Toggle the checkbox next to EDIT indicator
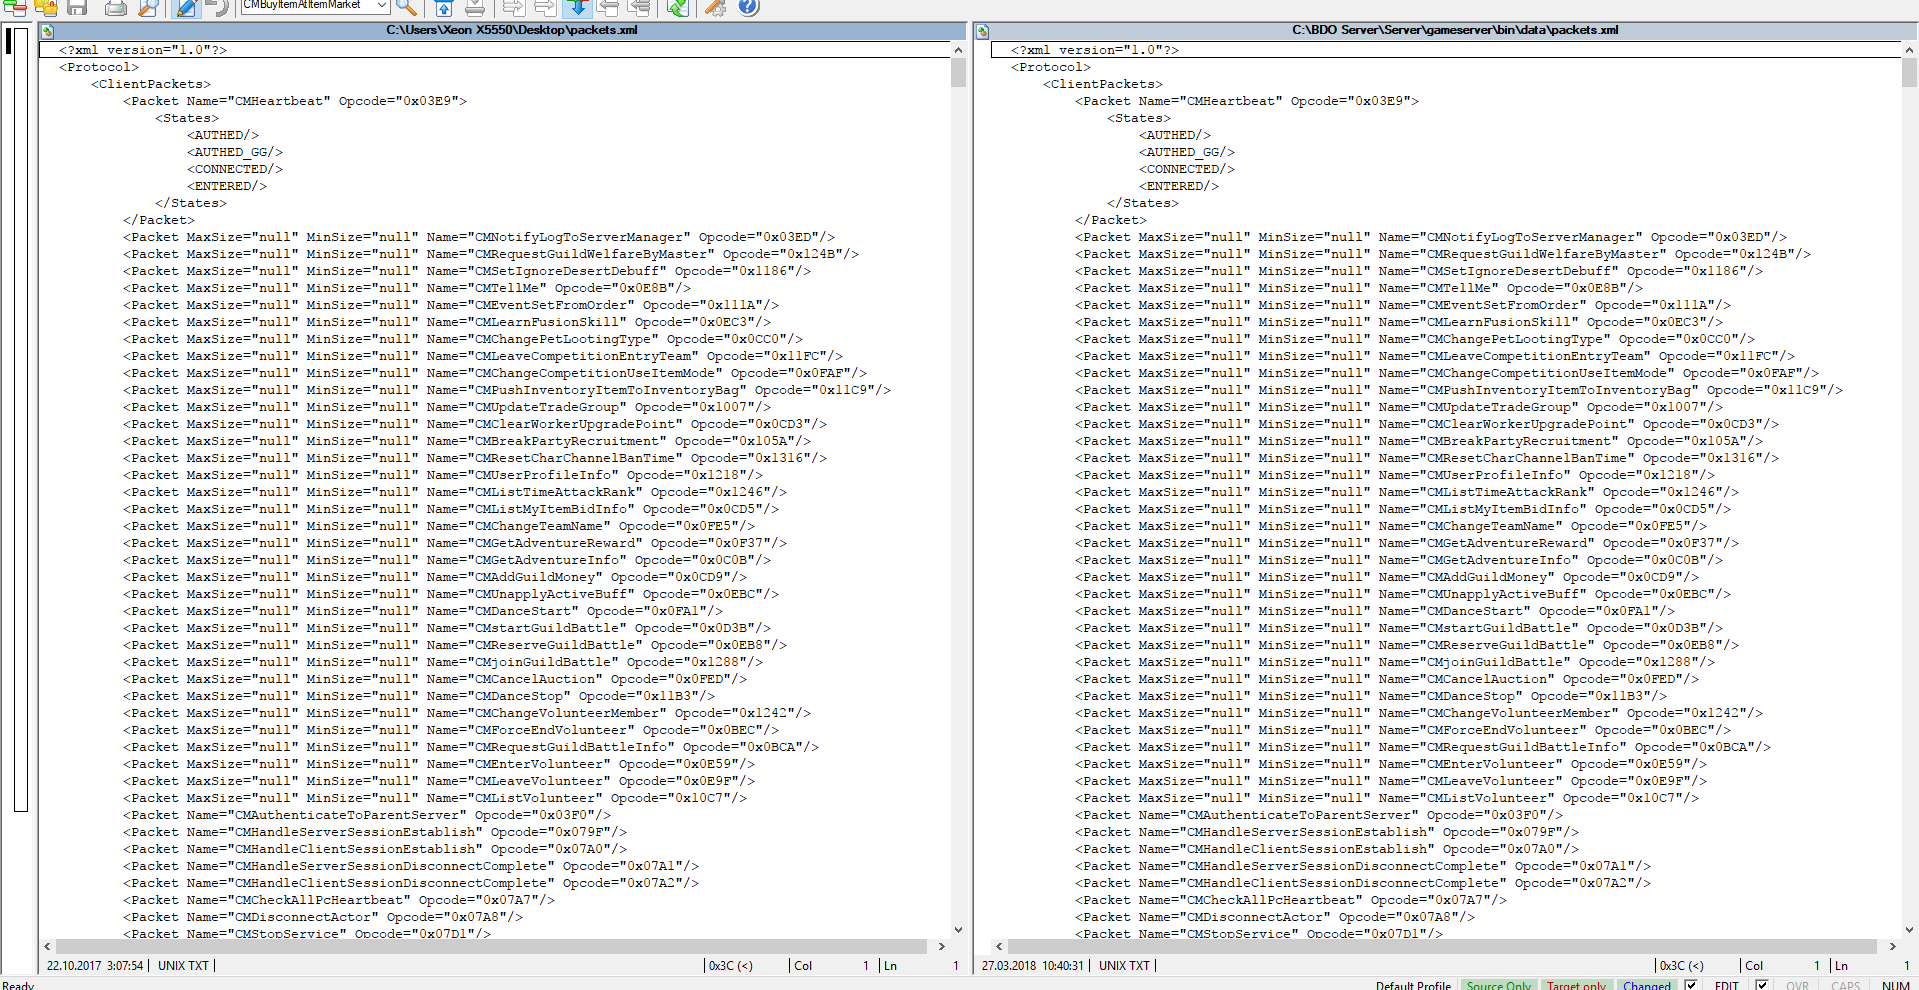 (x=1691, y=984)
